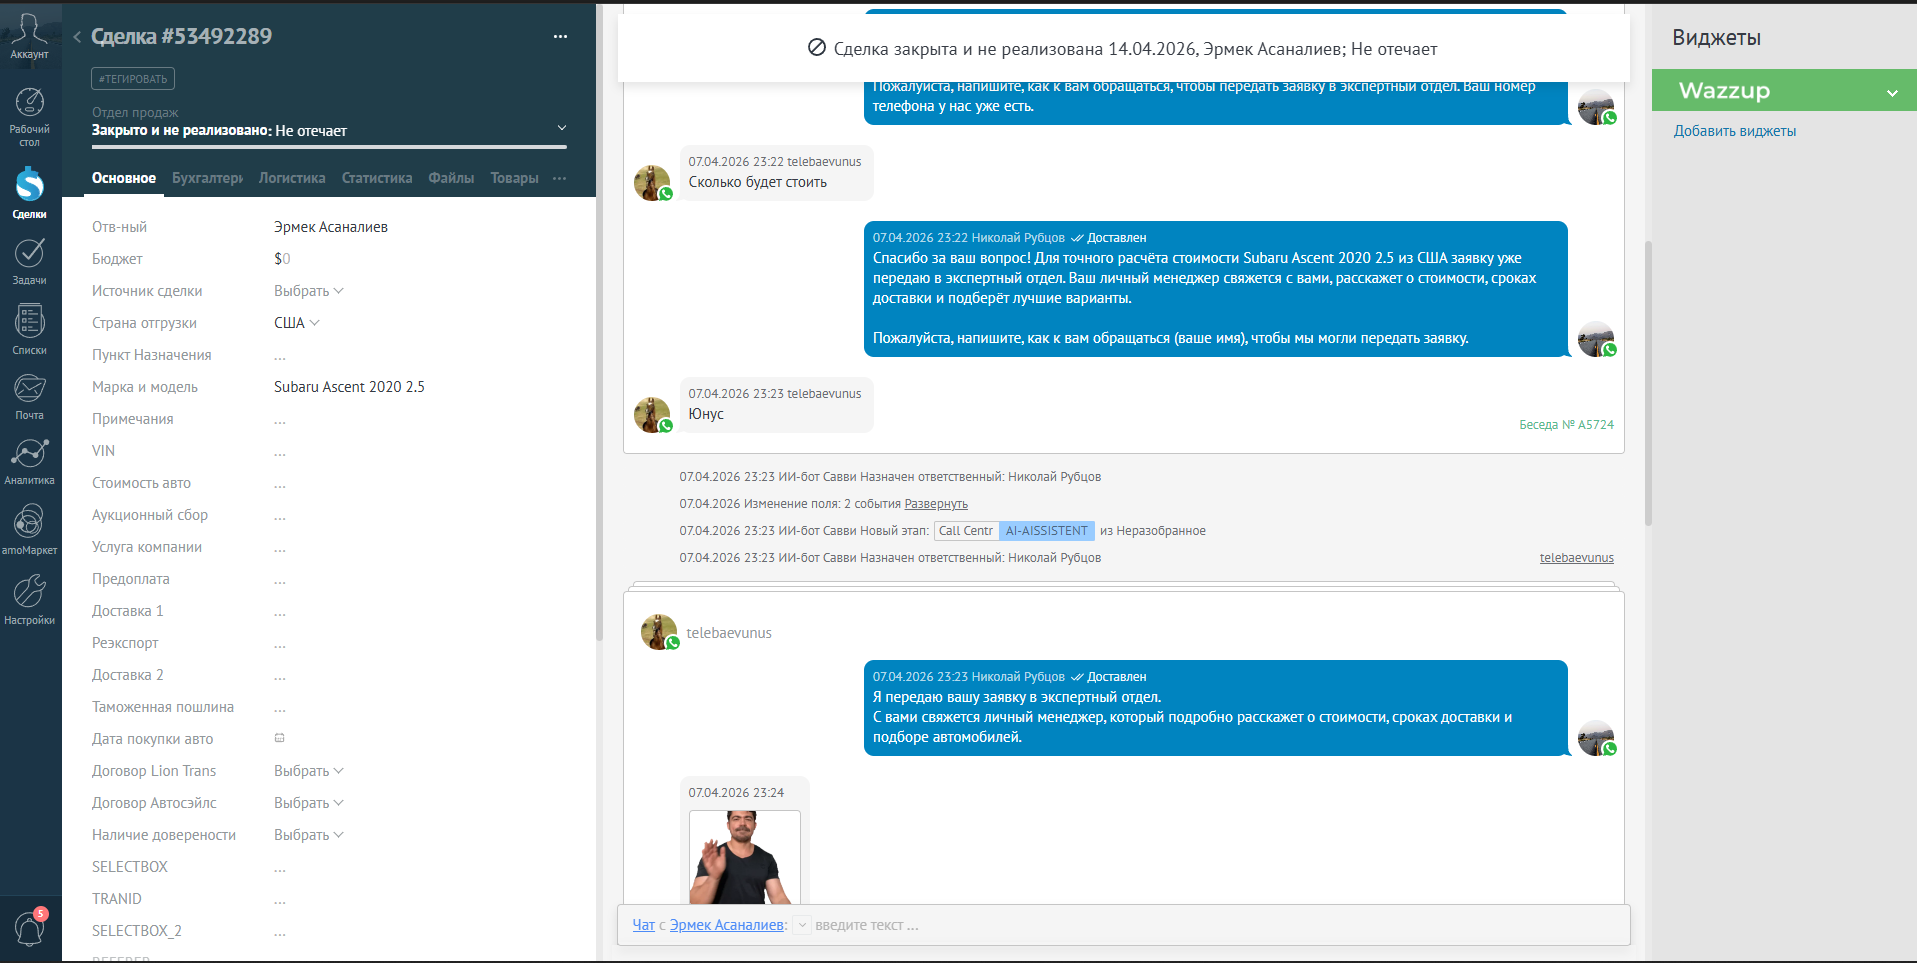The height and width of the screenshot is (963, 1917).
Task: Open Страна отгрузки США dropdown
Action: (x=296, y=323)
